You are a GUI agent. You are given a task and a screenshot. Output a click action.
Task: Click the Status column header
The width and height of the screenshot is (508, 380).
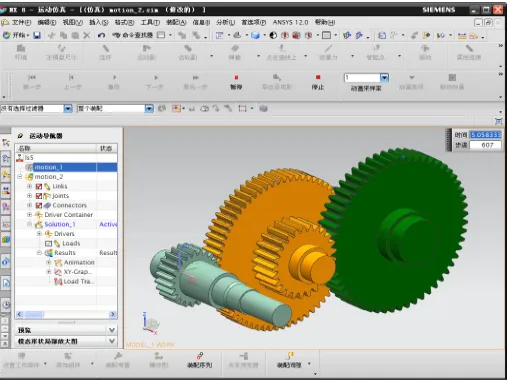coord(107,148)
